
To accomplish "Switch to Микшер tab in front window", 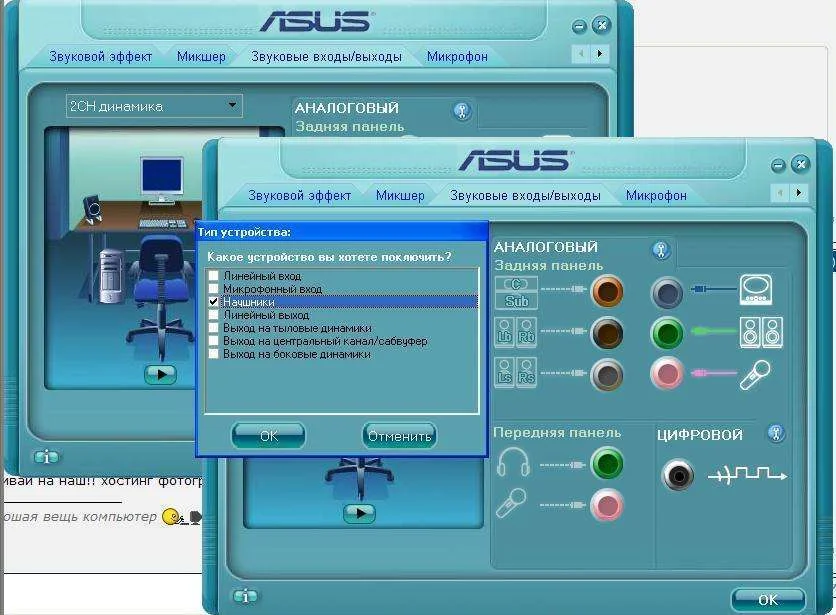I will click(x=400, y=195).
